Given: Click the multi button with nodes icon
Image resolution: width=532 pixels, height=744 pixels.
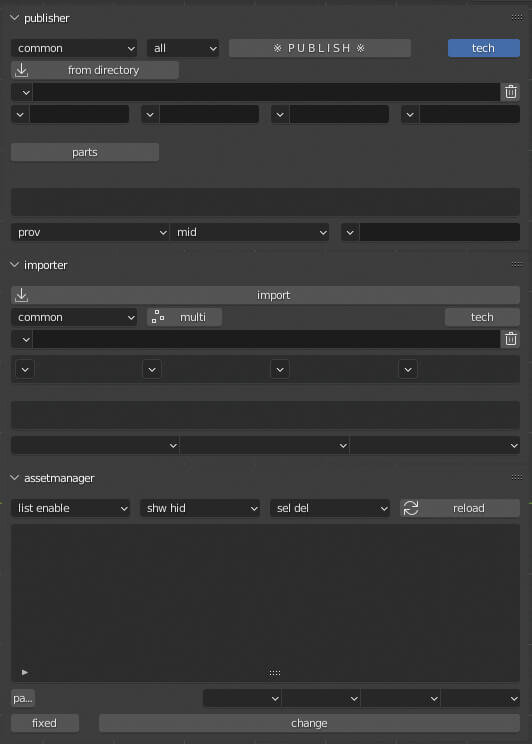Looking at the screenshot, I should (185, 317).
